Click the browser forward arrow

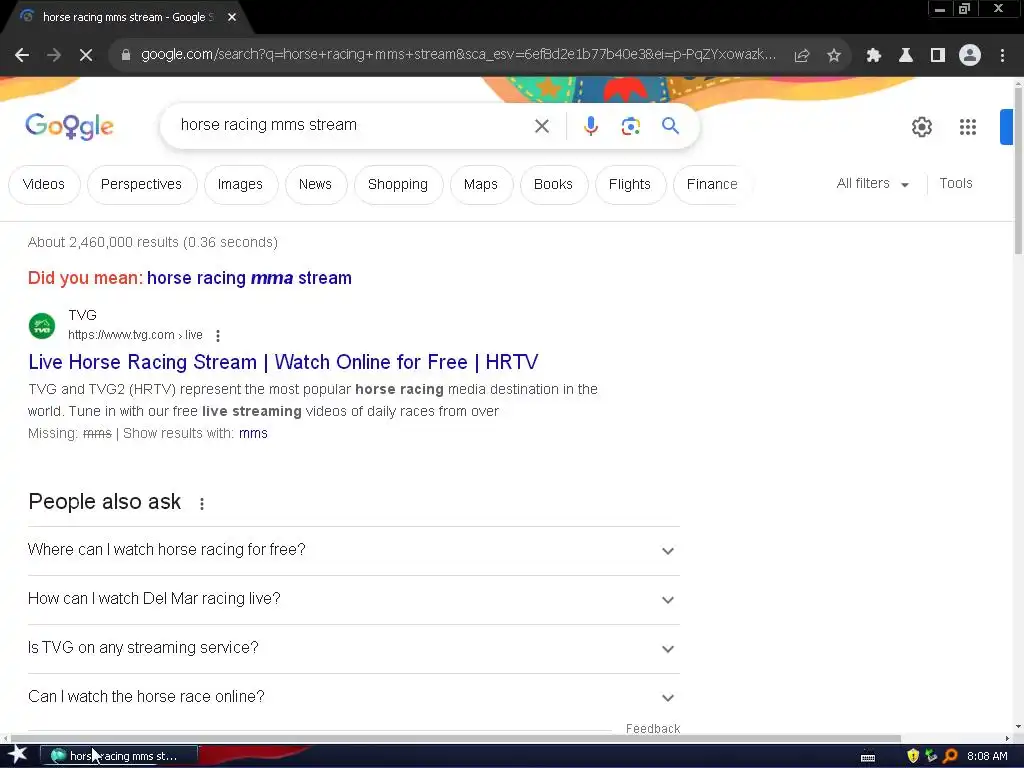tap(54, 56)
